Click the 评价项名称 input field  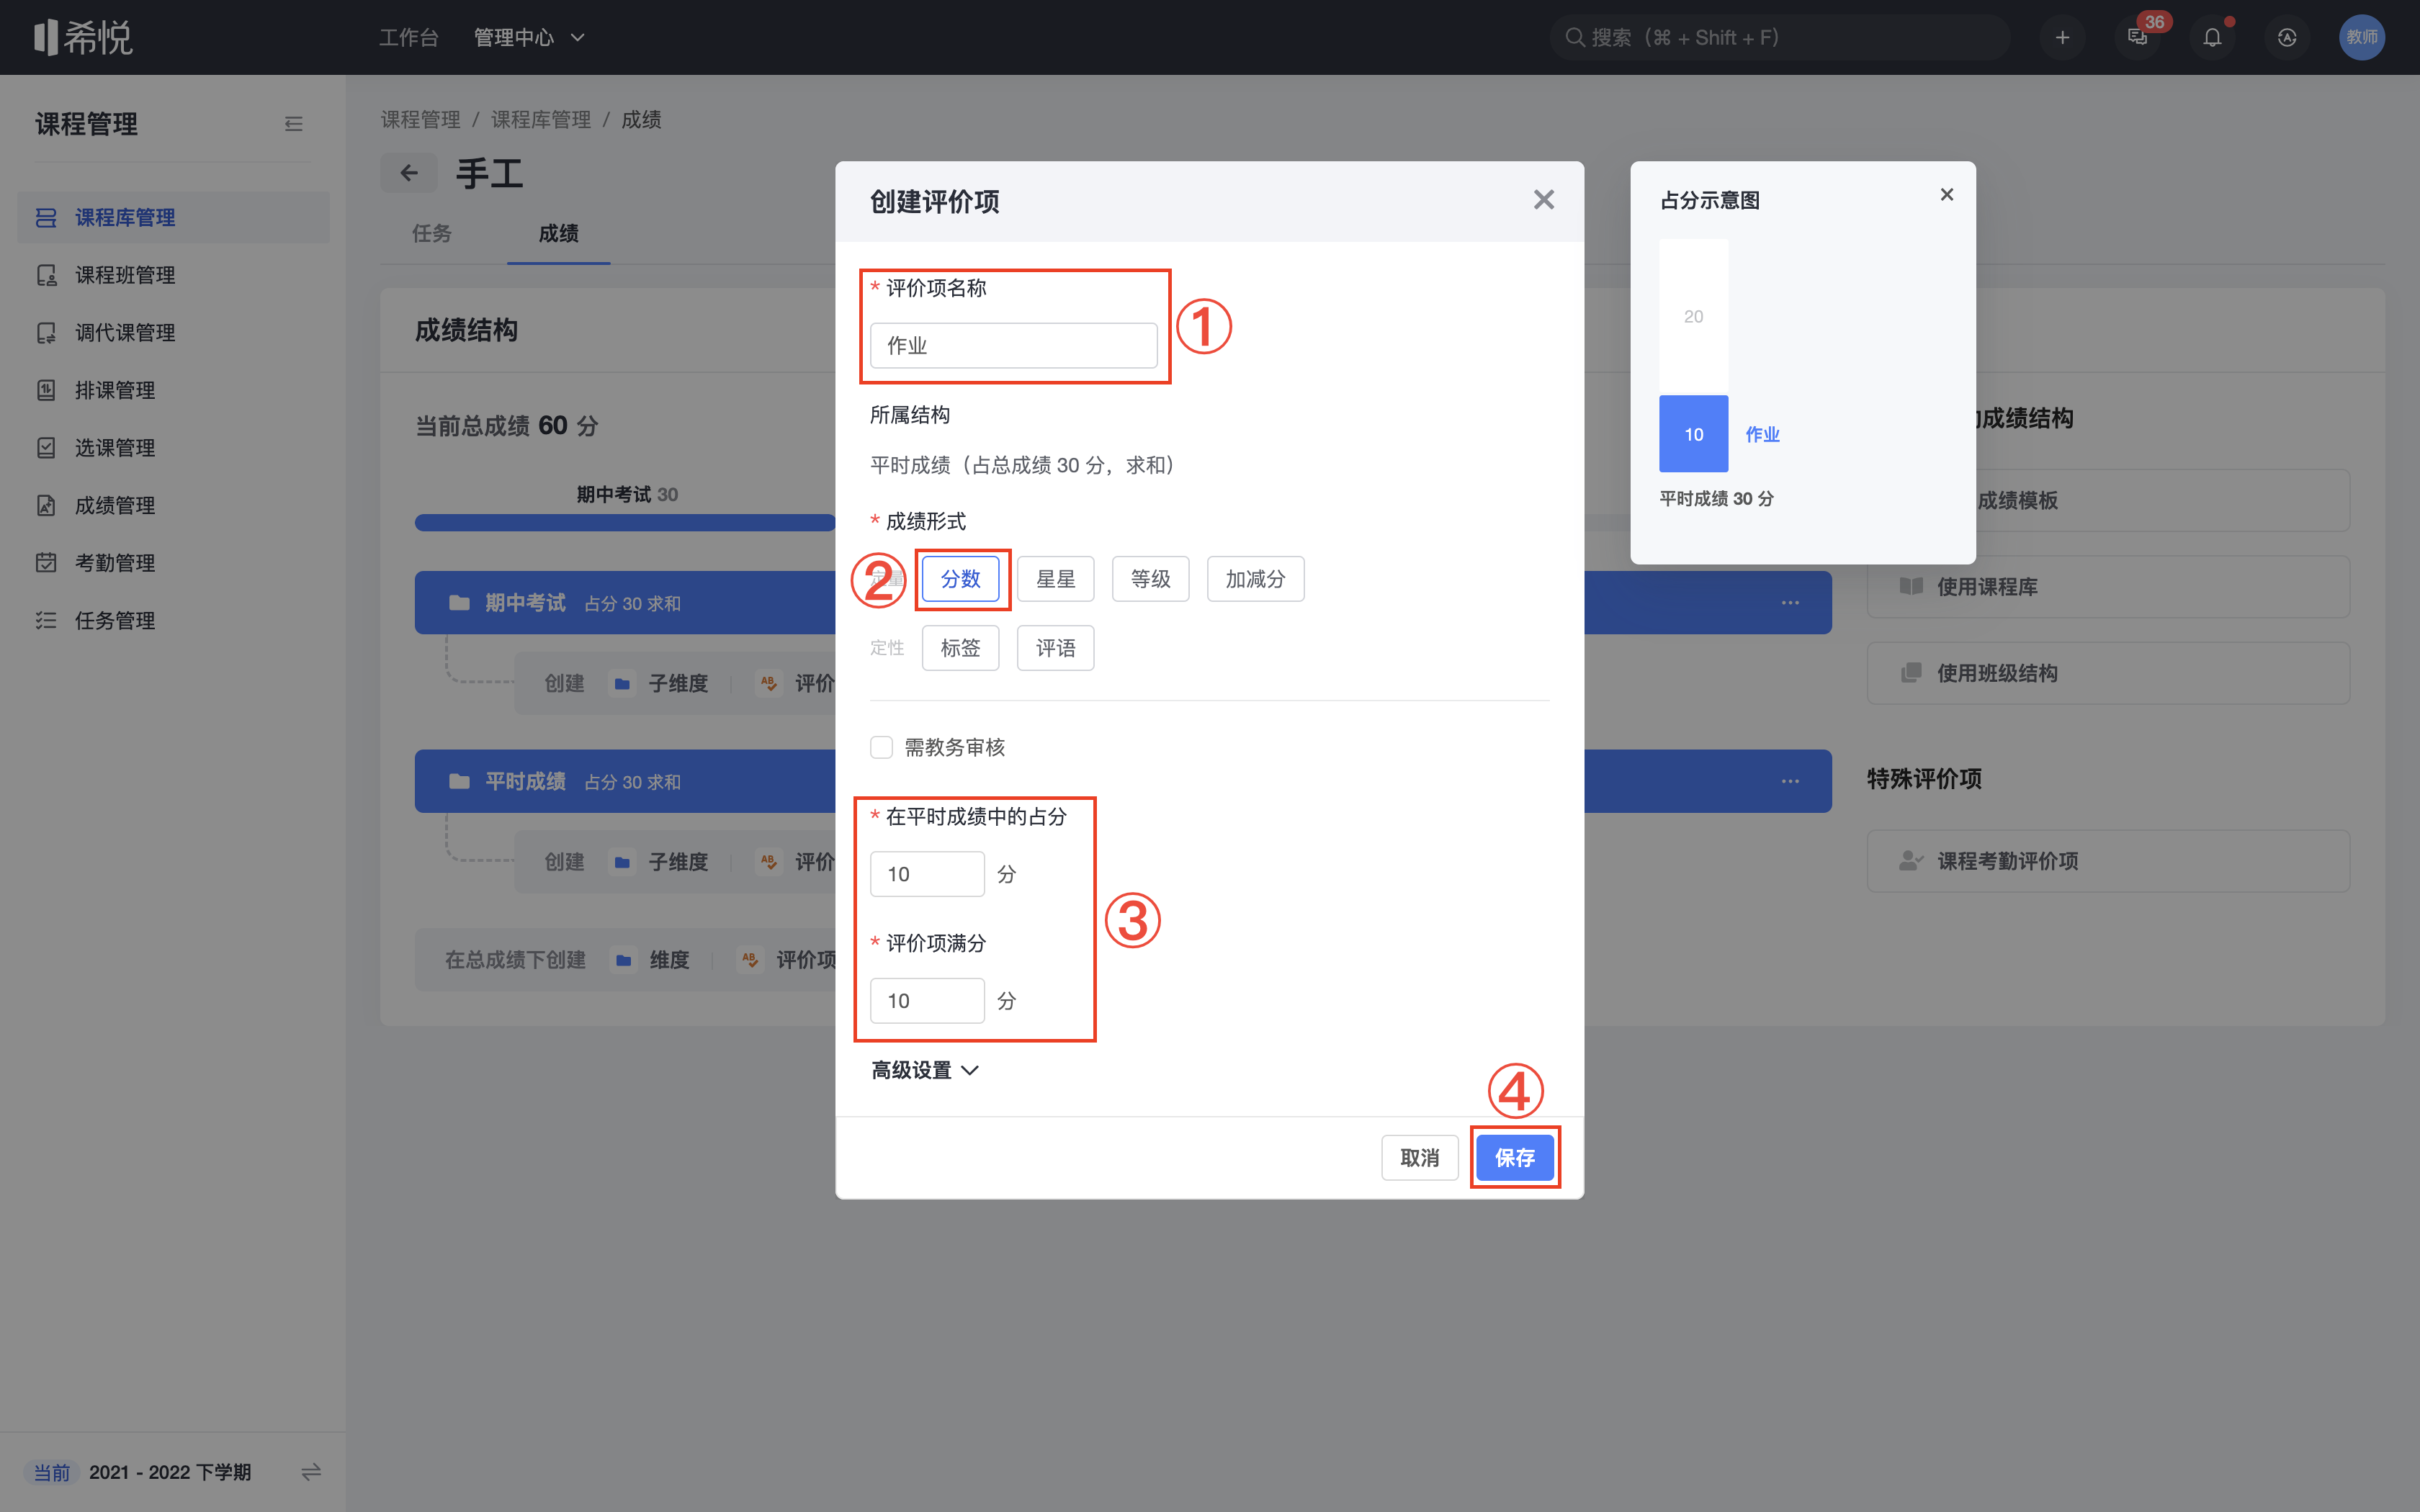click(1013, 345)
